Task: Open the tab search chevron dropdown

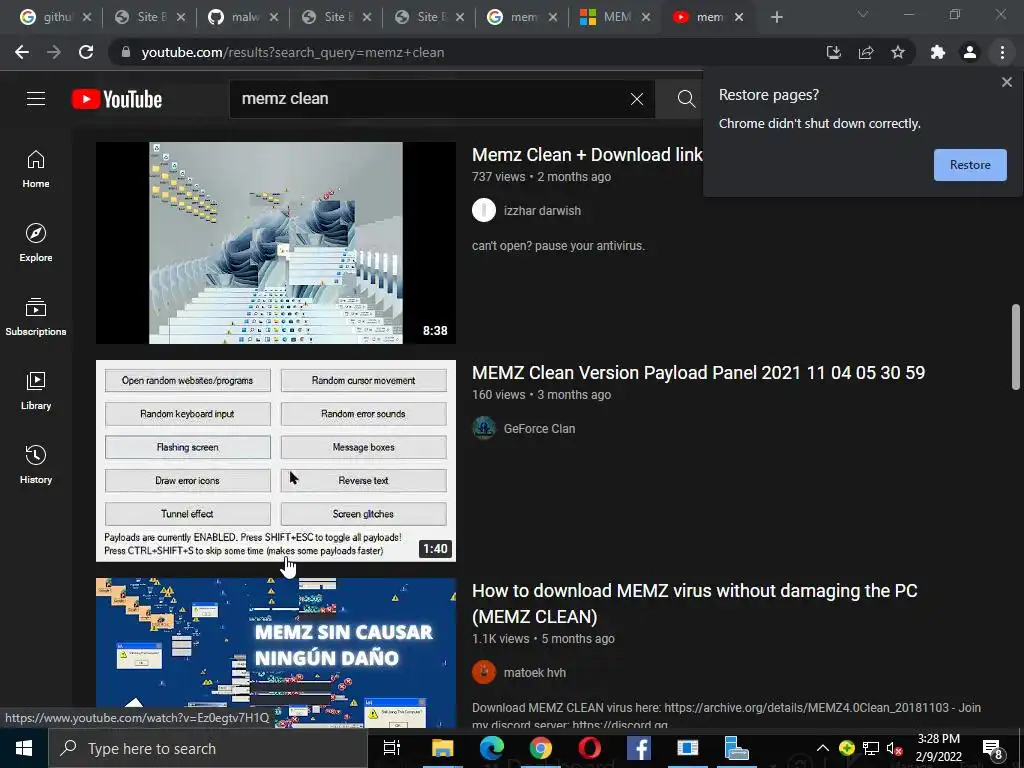Action: click(x=863, y=14)
